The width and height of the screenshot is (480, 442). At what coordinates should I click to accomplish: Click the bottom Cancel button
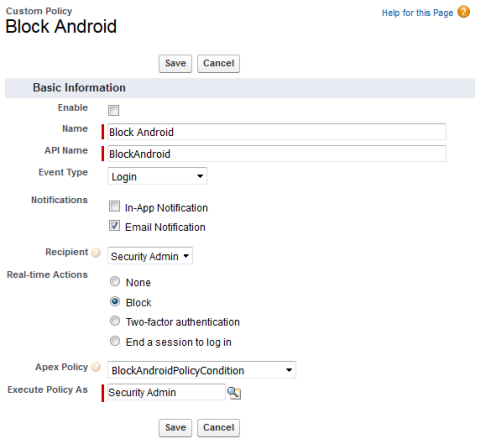click(x=218, y=428)
